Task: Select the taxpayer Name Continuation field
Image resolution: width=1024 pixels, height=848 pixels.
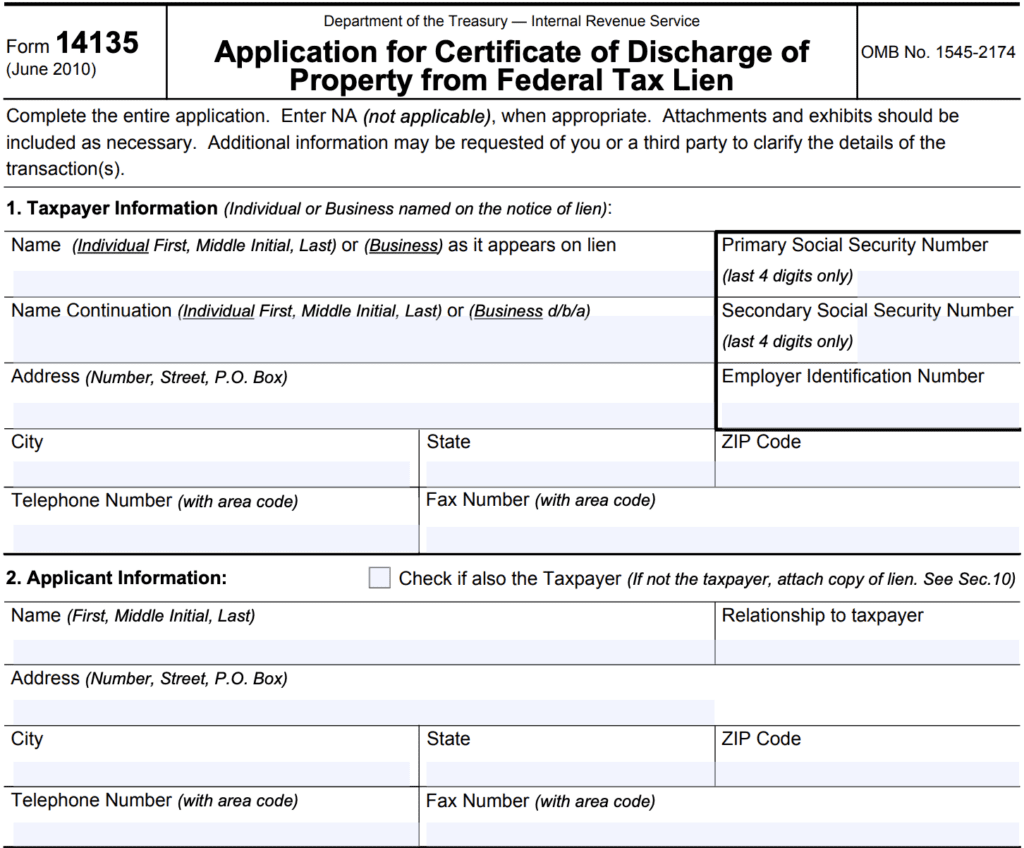Action: [362, 344]
